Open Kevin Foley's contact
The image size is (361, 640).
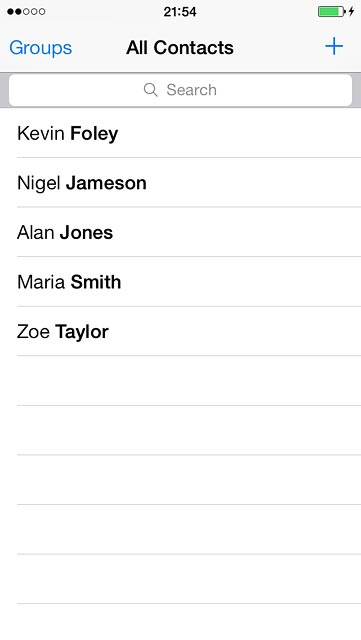(180, 133)
